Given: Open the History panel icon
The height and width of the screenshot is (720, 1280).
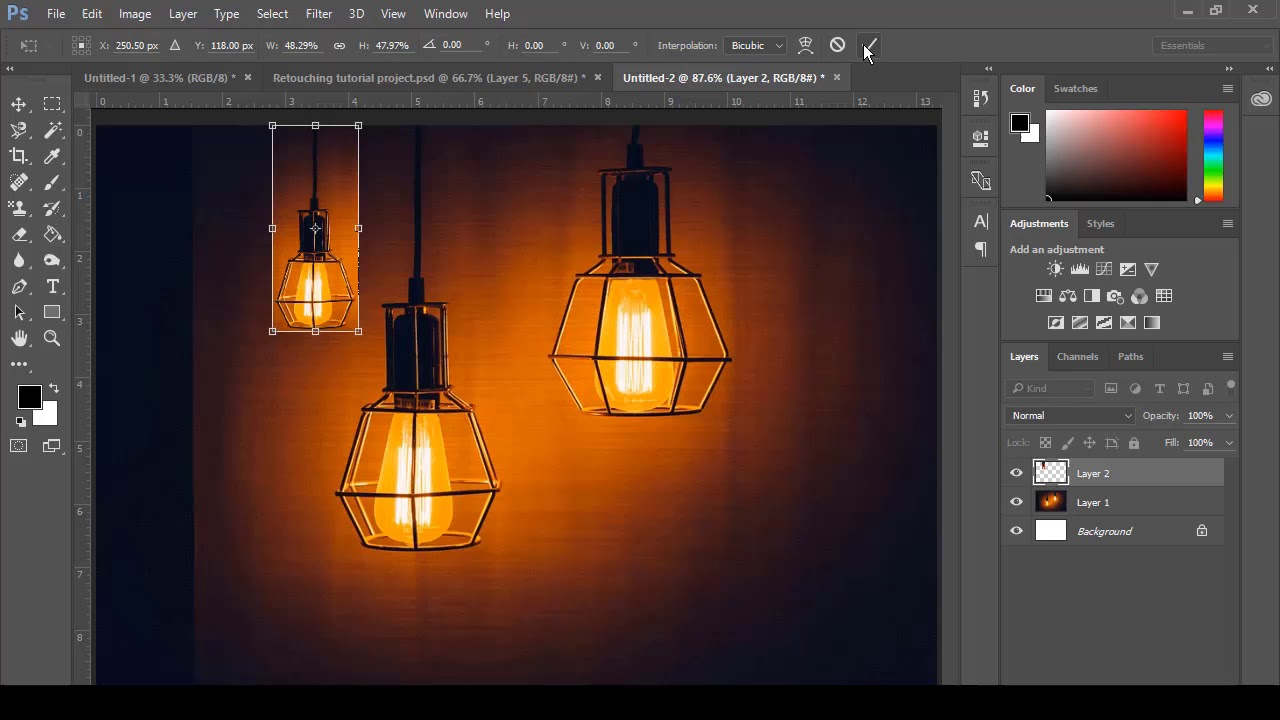Looking at the screenshot, I should (981, 98).
